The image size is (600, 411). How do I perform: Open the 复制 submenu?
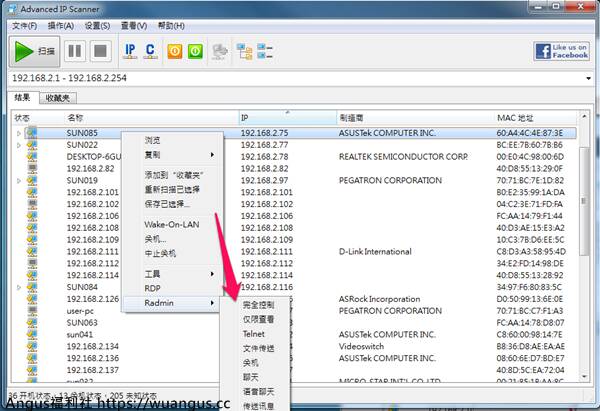pos(172,155)
